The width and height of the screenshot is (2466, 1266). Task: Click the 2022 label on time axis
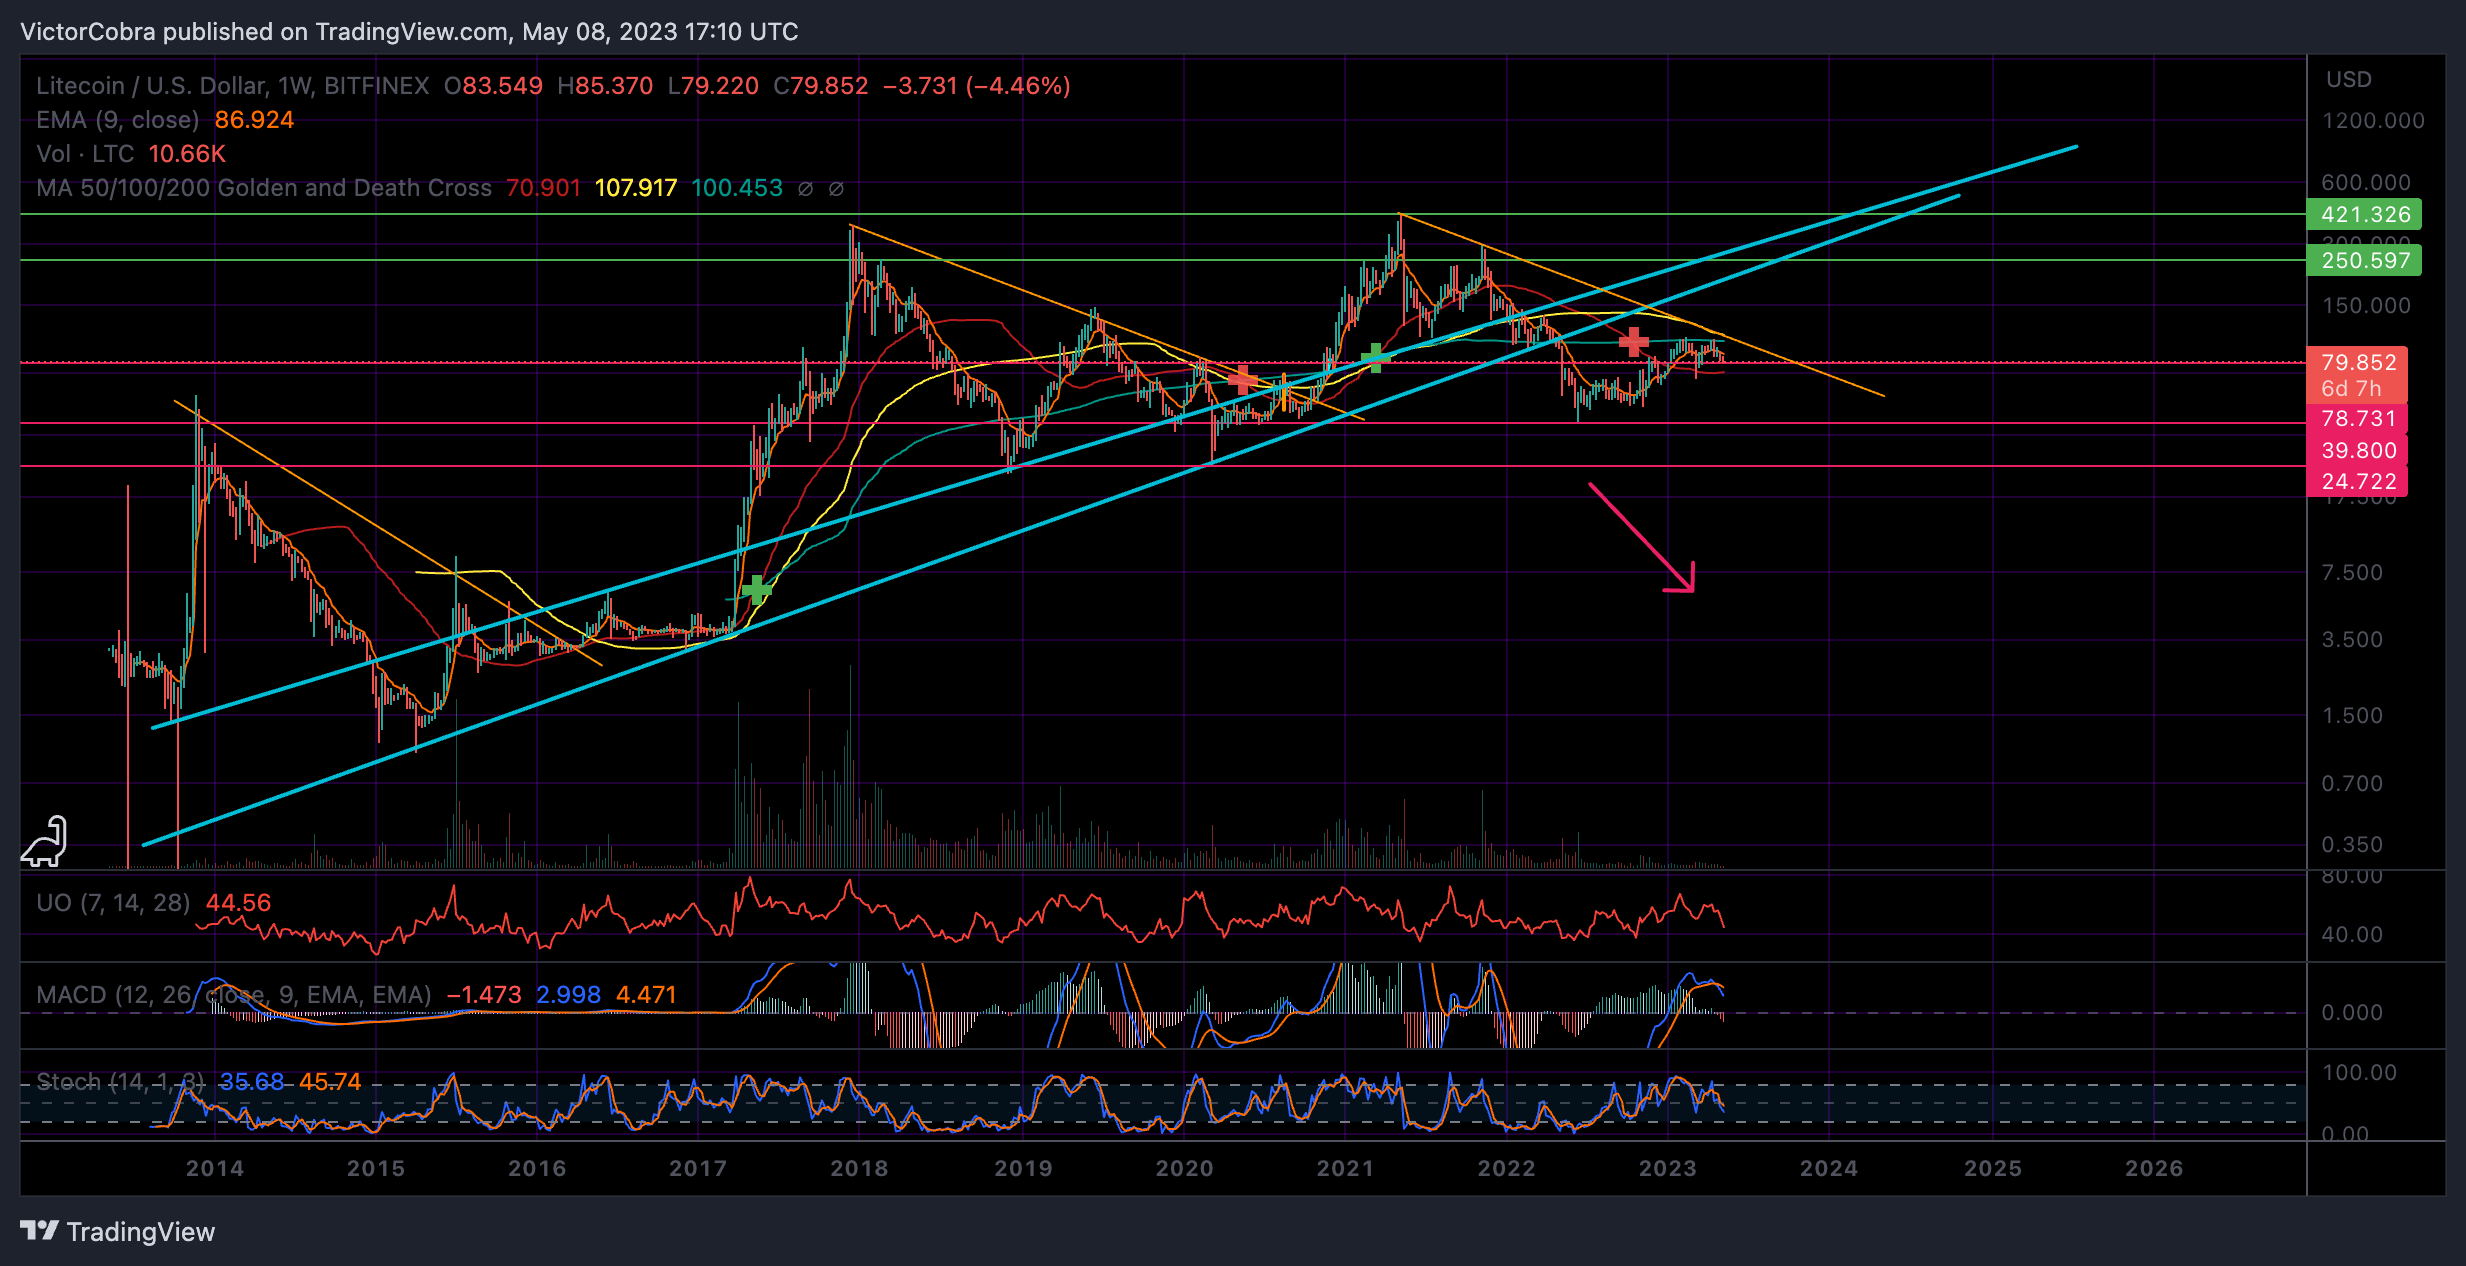coord(1507,1169)
